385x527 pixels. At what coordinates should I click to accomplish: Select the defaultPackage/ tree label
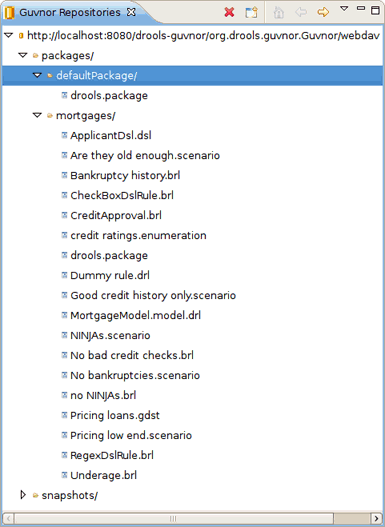coord(96,76)
